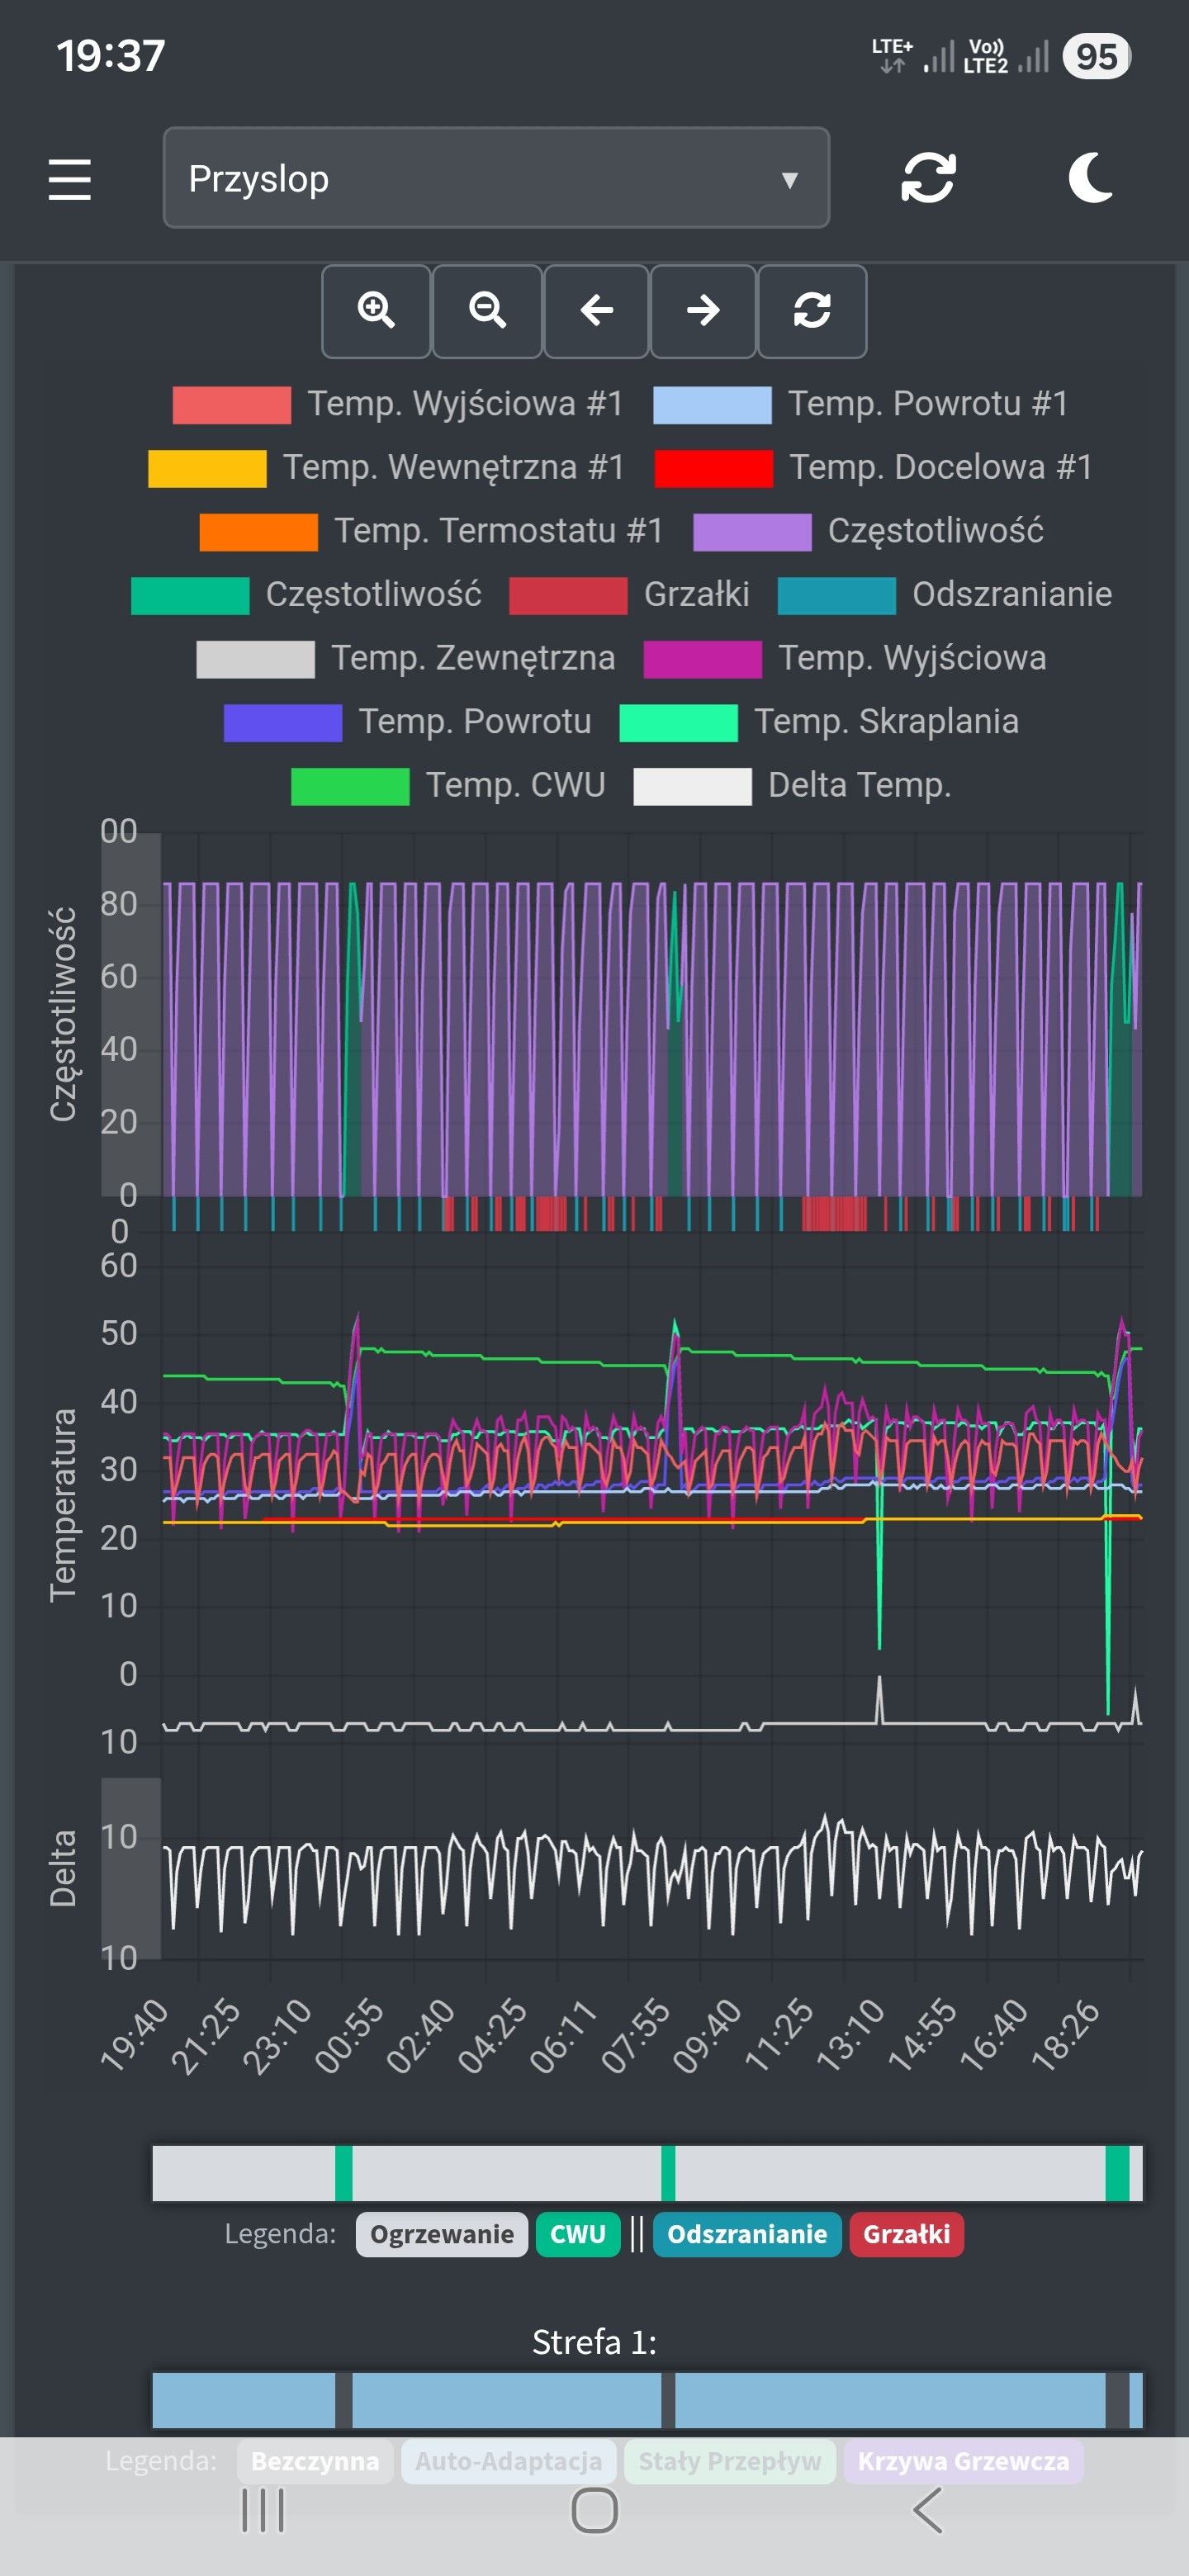
Task: Tap the CWU legend badge
Action: pyautogui.click(x=577, y=2234)
